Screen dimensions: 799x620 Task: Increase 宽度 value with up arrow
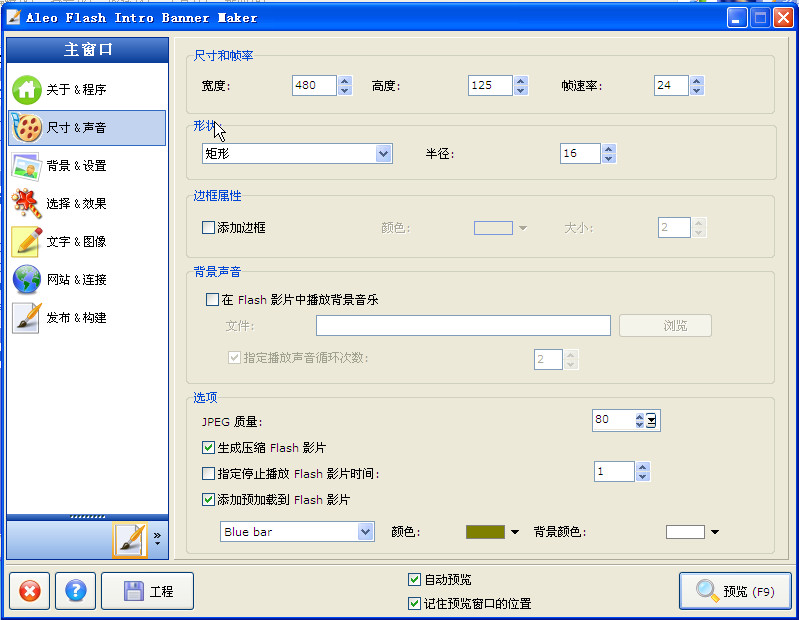(x=345, y=80)
